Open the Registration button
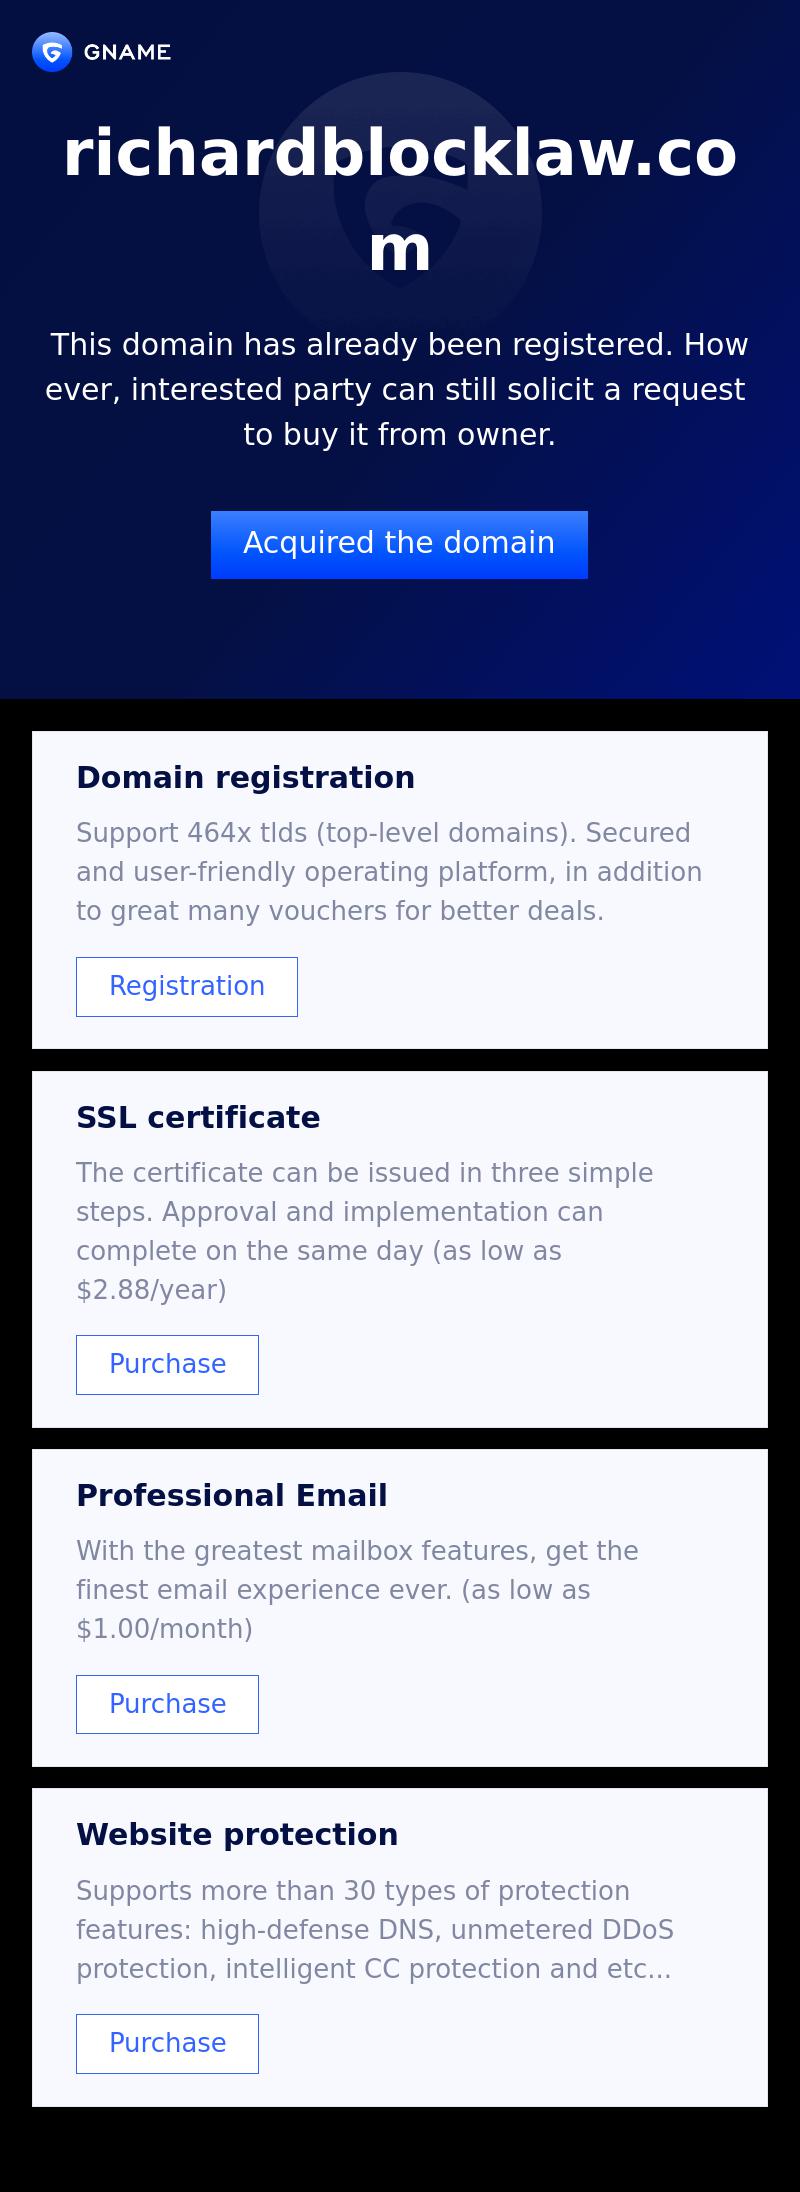Viewport: 800px width, 2192px height. 187,986
